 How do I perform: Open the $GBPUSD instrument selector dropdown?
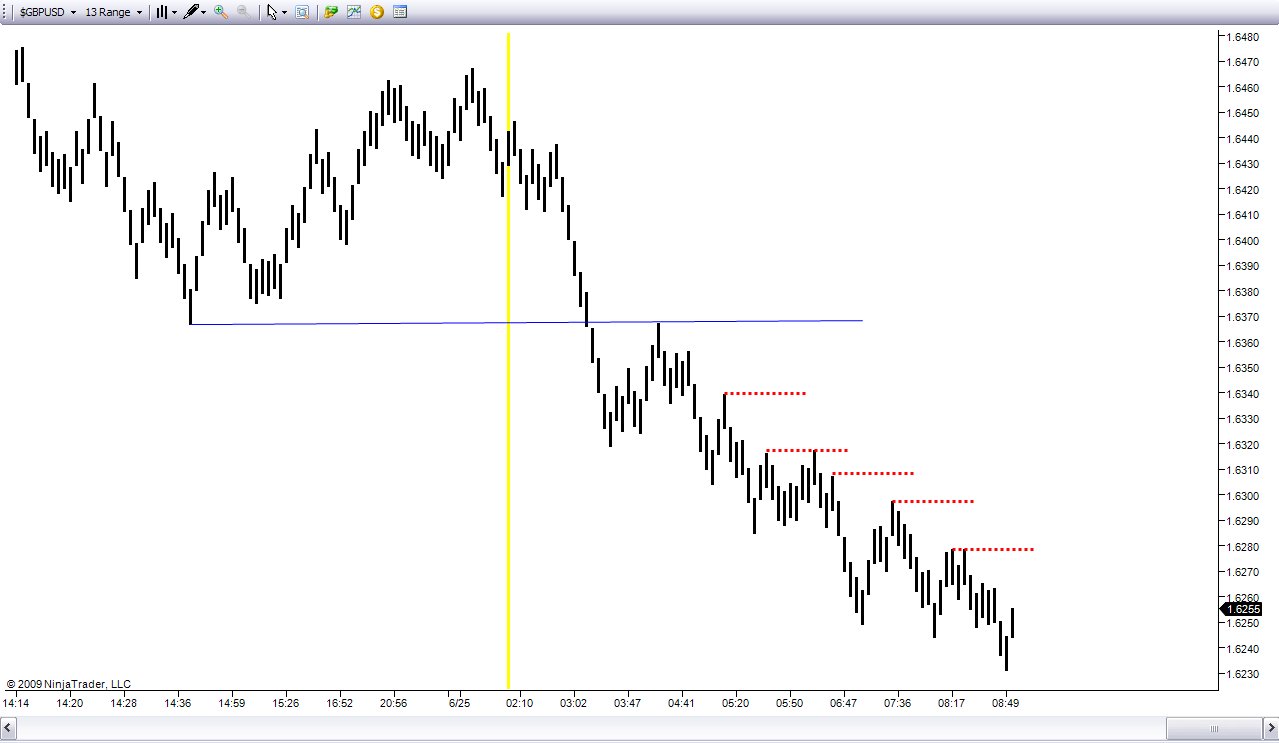(x=47, y=13)
